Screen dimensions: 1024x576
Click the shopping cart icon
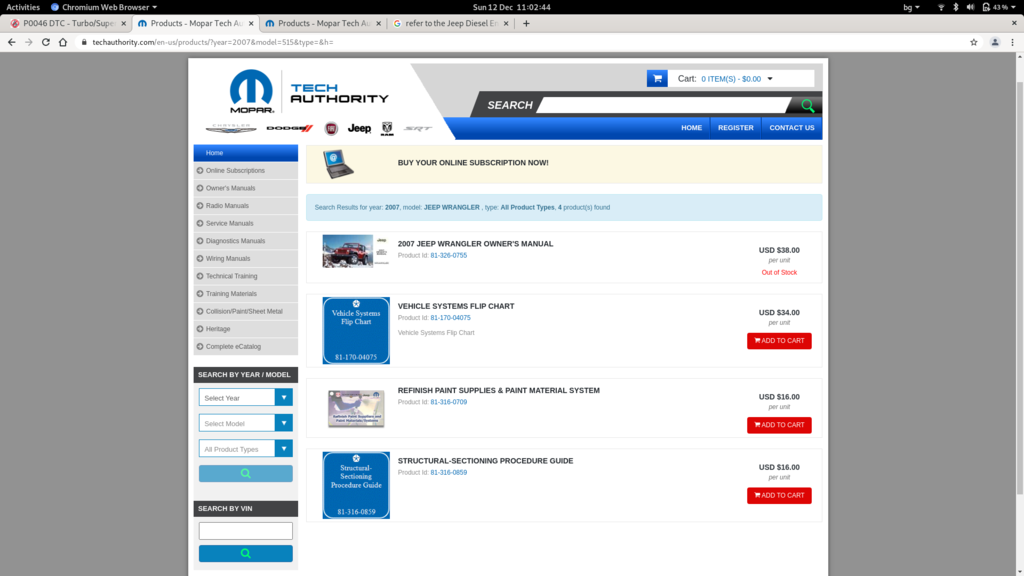657,76
